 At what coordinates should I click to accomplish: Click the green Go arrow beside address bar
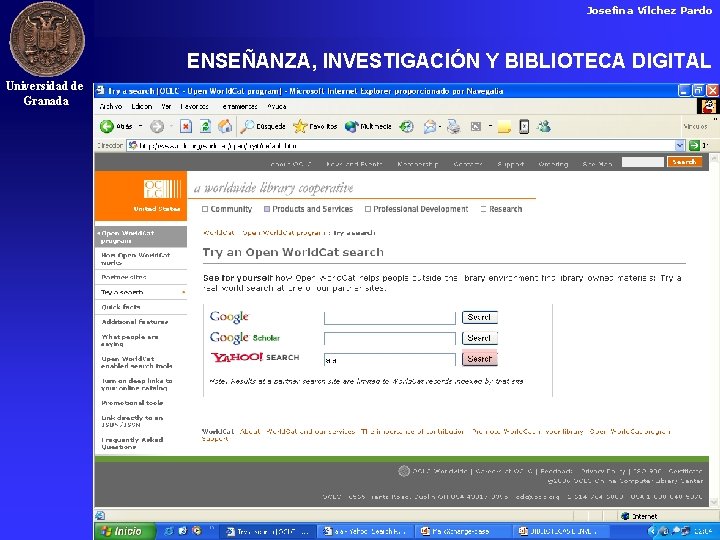tap(694, 146)
